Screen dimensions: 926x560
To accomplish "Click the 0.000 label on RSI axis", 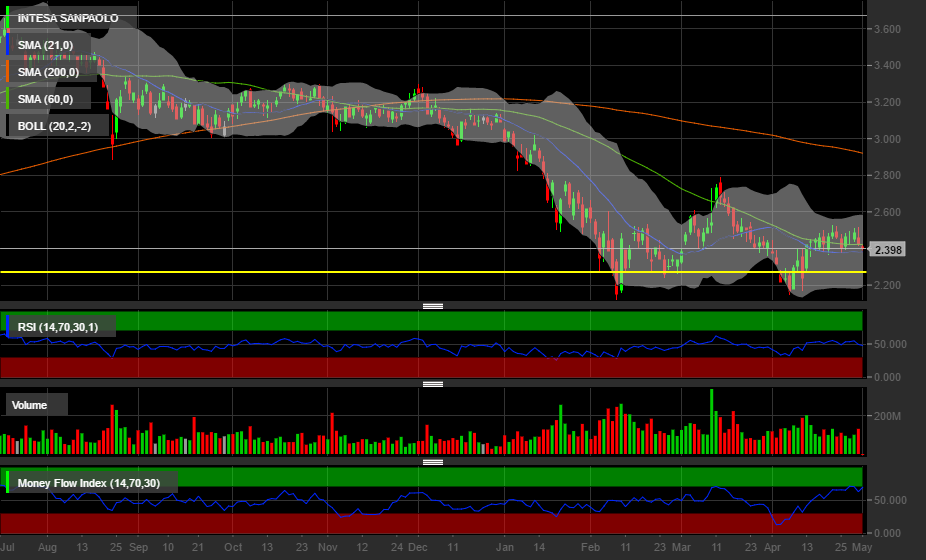I will point(887,377).
